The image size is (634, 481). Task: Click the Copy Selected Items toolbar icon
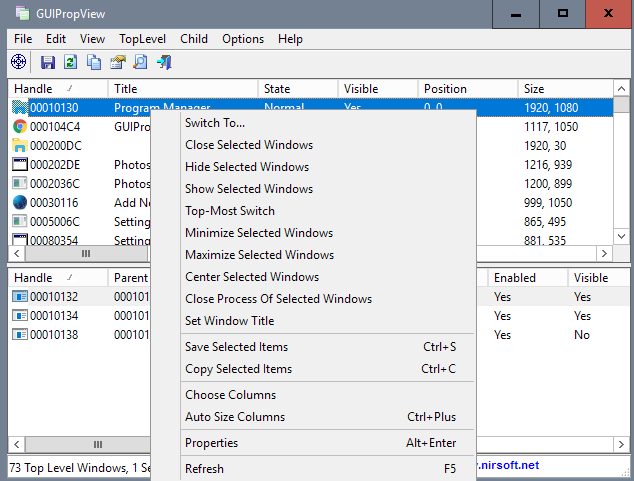[x=94, y=62]
